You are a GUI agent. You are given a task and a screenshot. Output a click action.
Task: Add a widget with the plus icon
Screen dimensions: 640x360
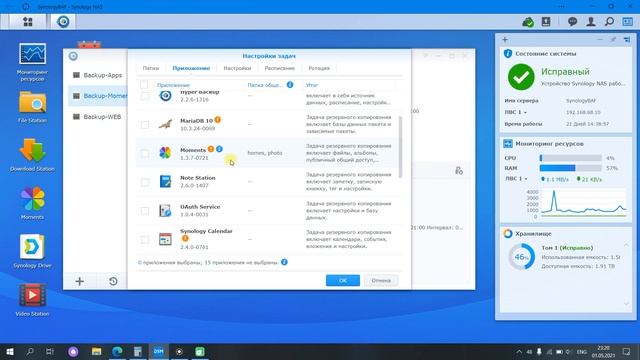[505, 40]
